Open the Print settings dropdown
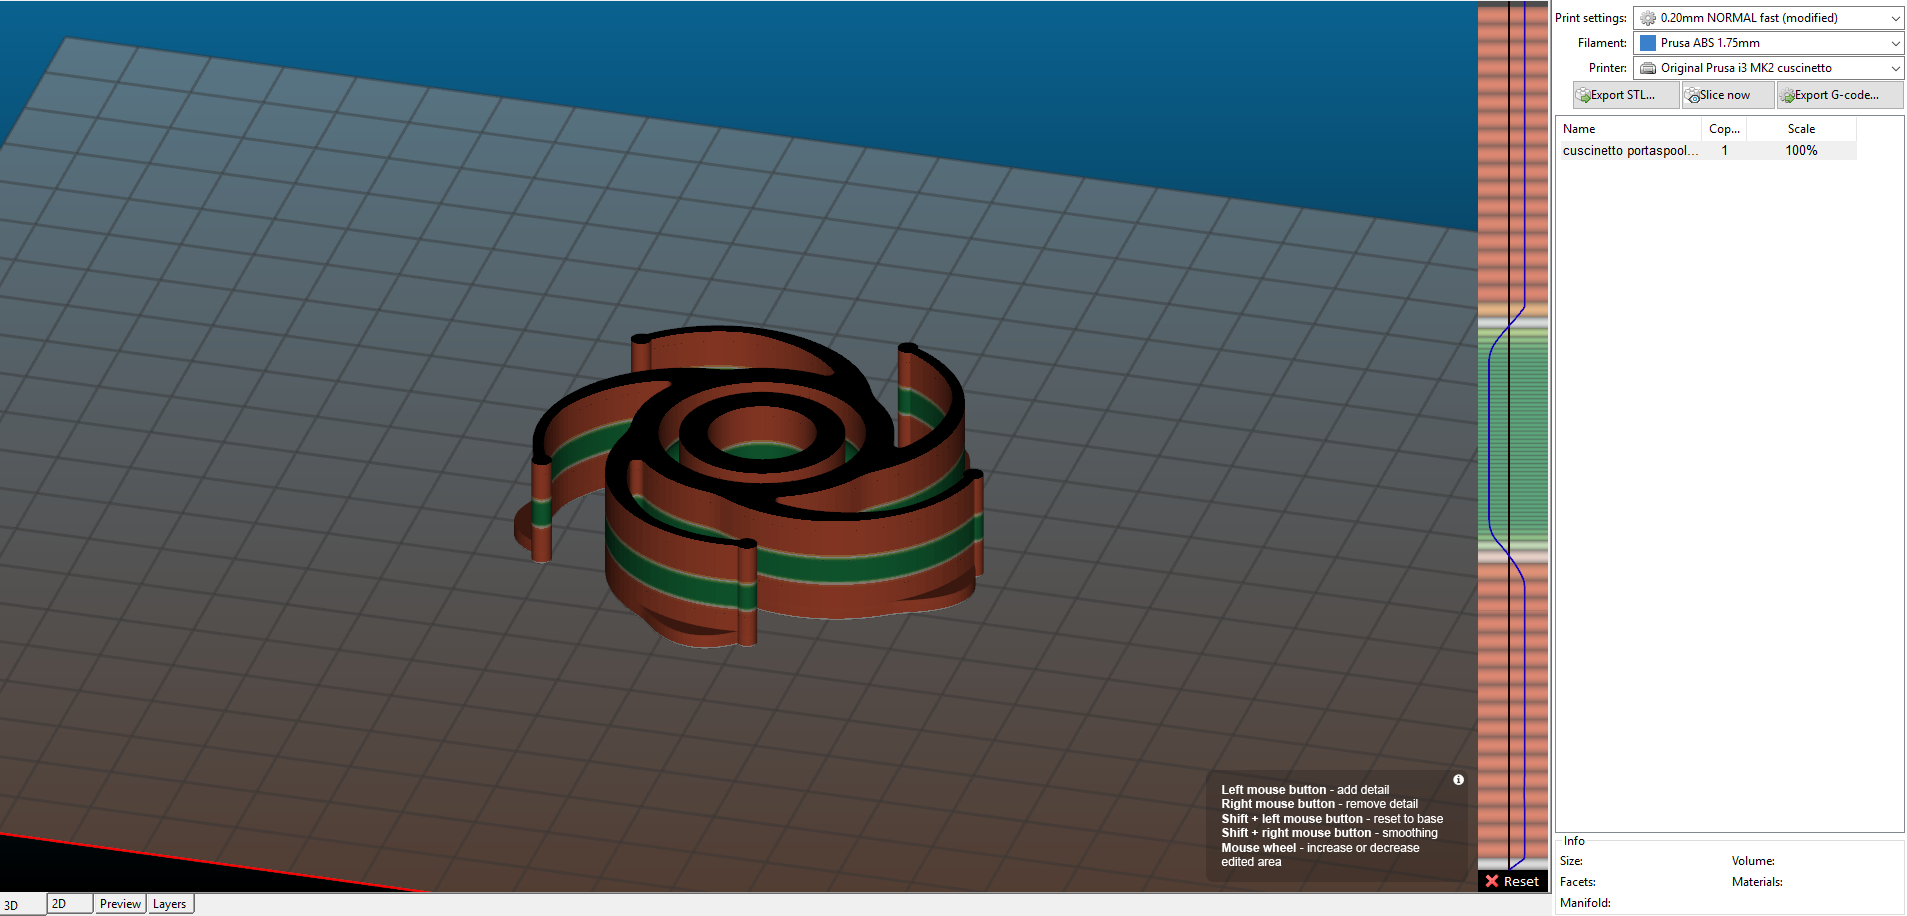Viewport: 1907px width, 916px height. tap(1767, 18)
